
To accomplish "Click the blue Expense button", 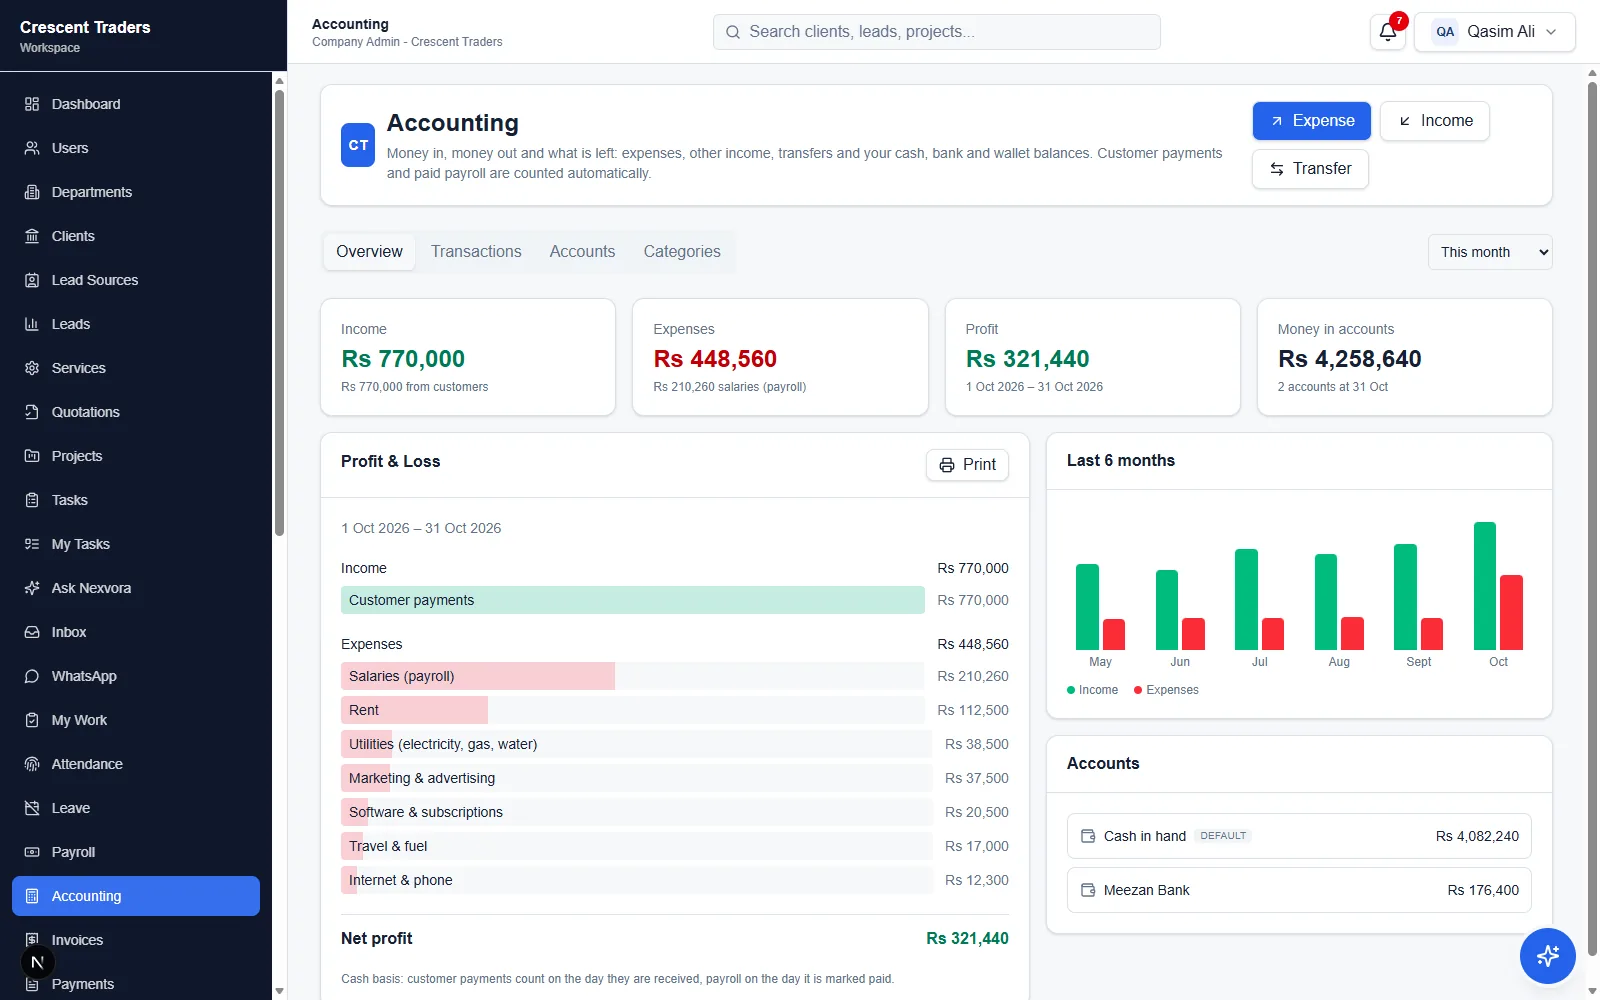I will pos(1312,121).
